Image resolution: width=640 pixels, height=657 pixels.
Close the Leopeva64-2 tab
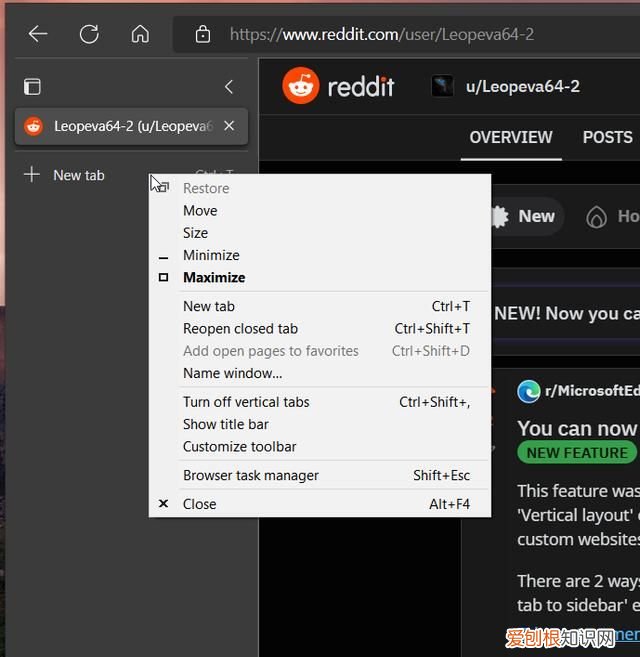(x=229, y=126)
